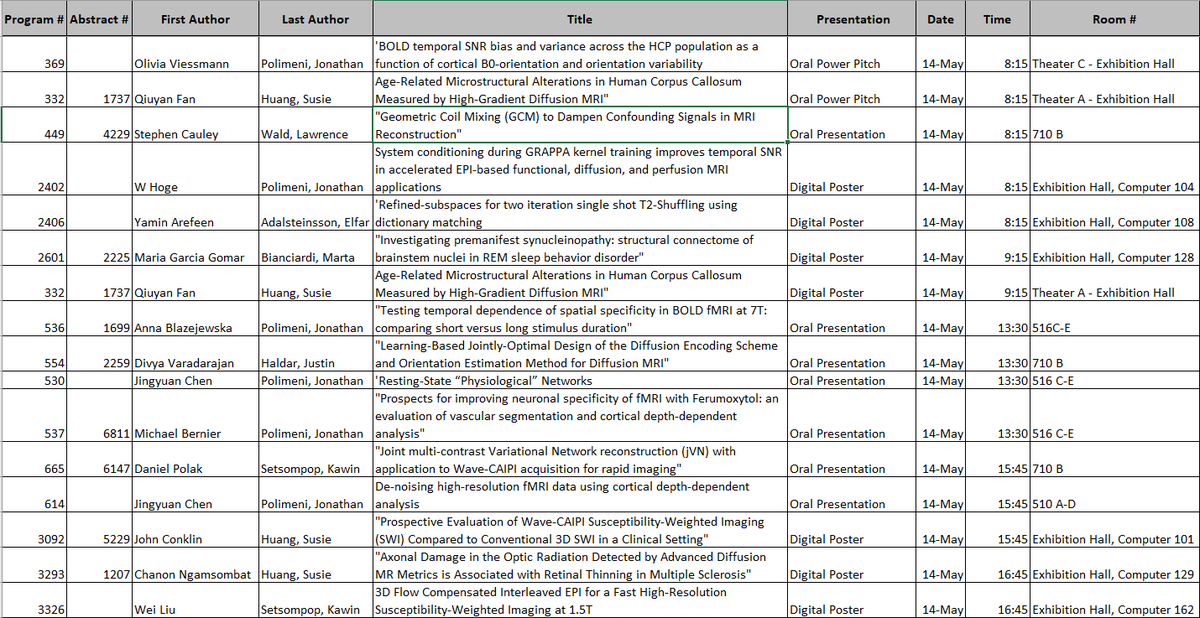Image resolution: width=1200 pixels, height=618 pixels.
Task: Select the Resting-State Physiological Networks title
Action: (579, 380)
